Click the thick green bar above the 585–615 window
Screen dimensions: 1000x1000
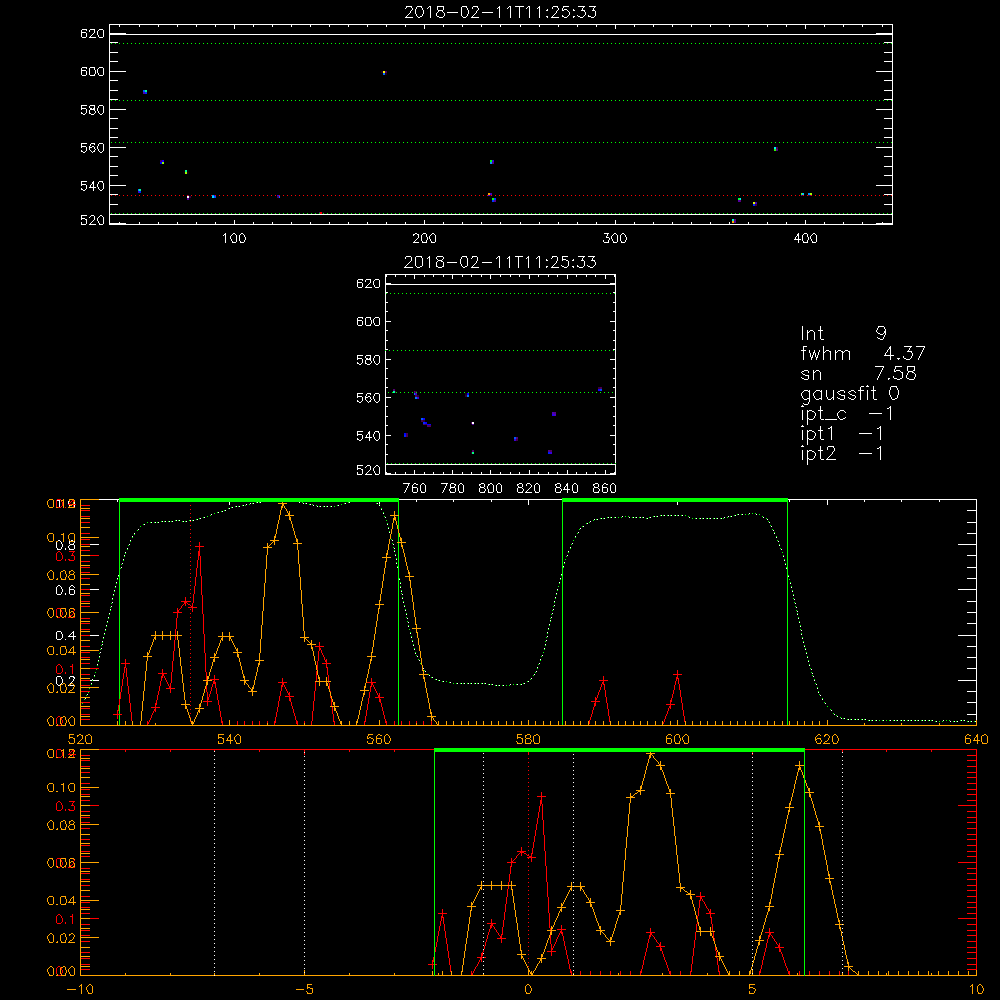pyautogui.click(x=675, y=500)
